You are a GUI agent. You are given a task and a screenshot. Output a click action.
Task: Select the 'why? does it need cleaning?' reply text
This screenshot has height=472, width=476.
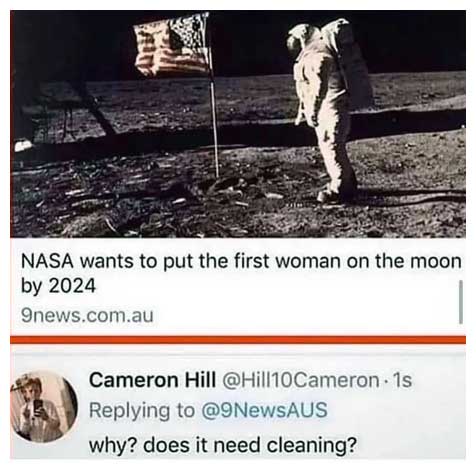coord(223,445)
